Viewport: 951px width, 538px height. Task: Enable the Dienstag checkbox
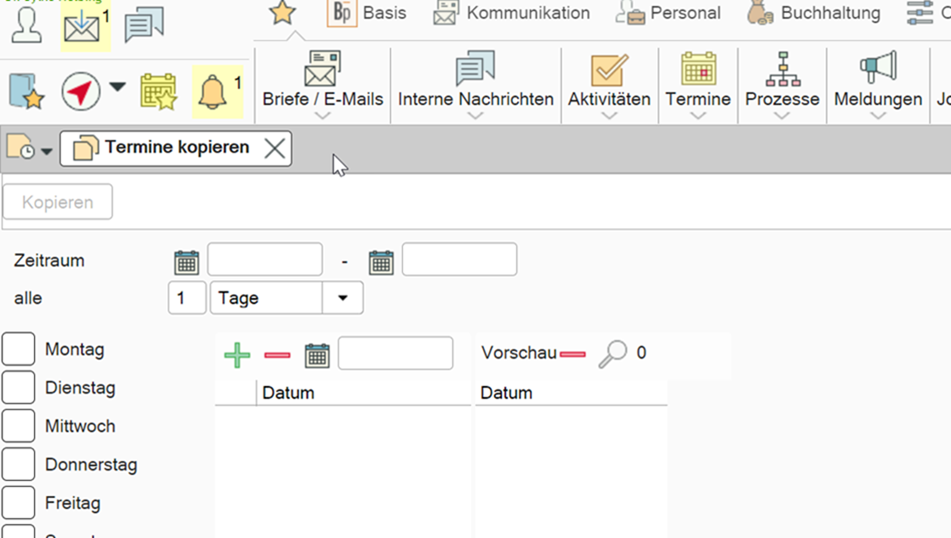(18, 388)
